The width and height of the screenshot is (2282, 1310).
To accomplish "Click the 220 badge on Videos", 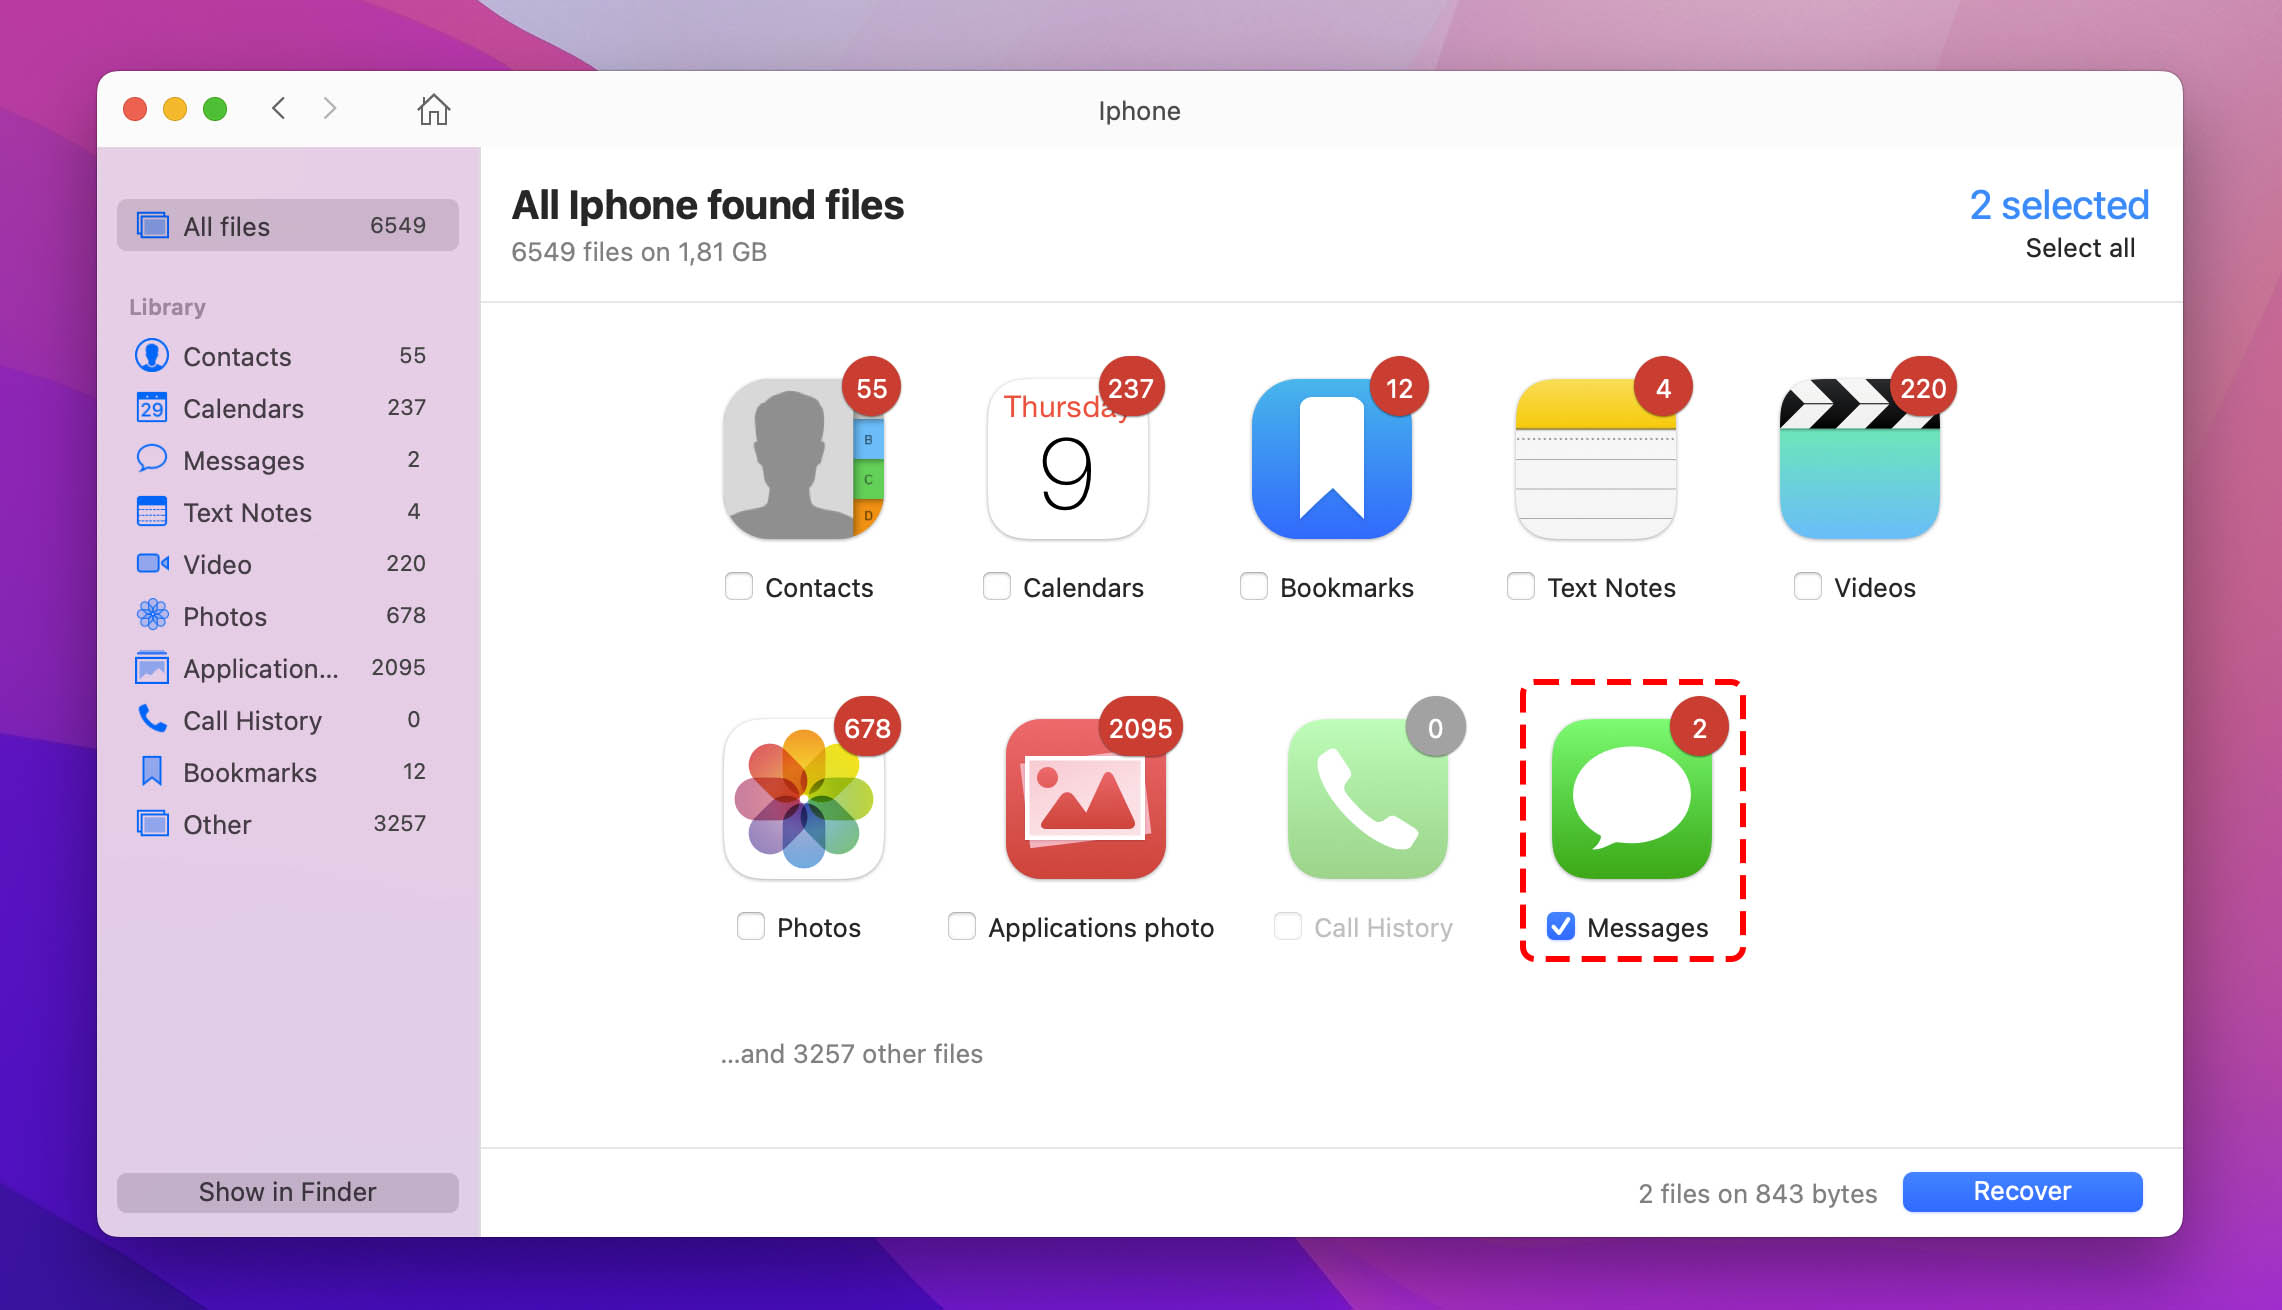I will click(1923, 388).
